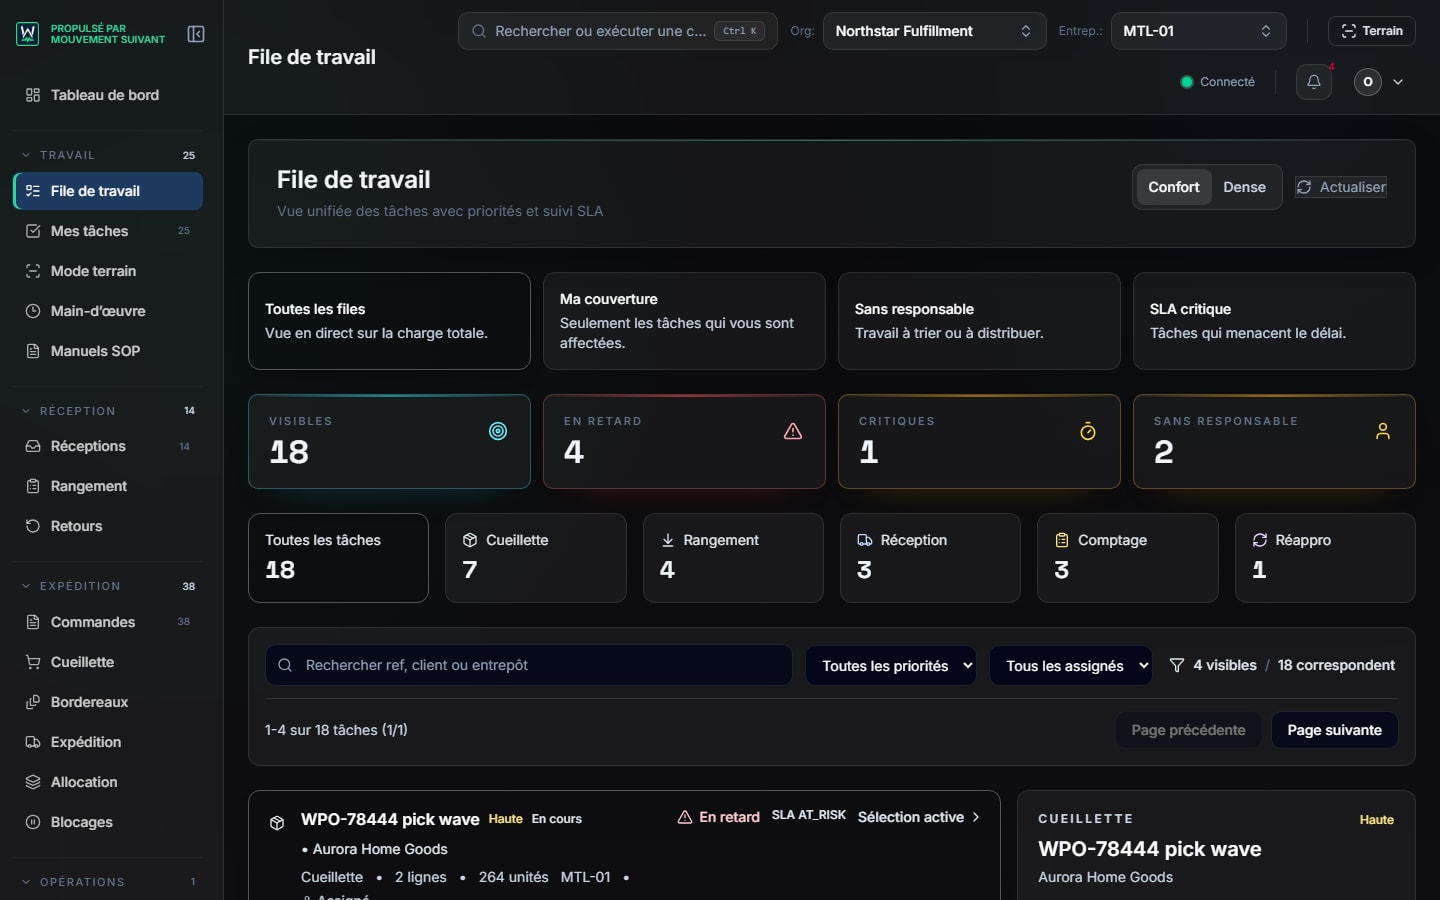
Task: Open the warehouse MTL-01 dropdown
Action: (1198, 31)
